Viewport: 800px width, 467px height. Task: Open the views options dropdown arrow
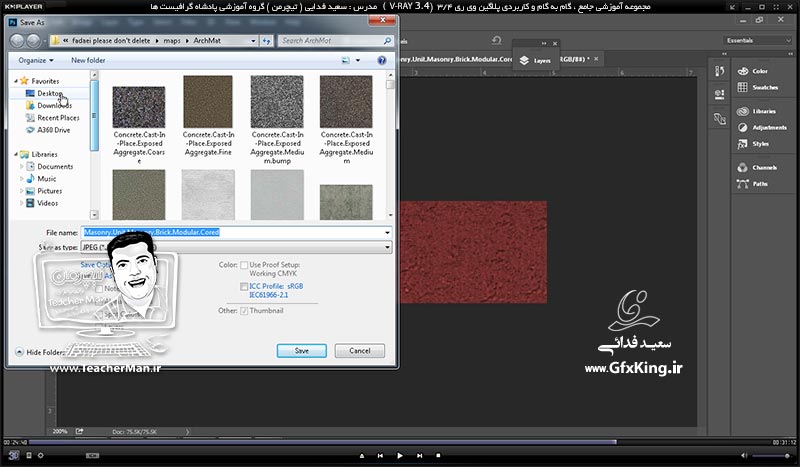(358, 60)
